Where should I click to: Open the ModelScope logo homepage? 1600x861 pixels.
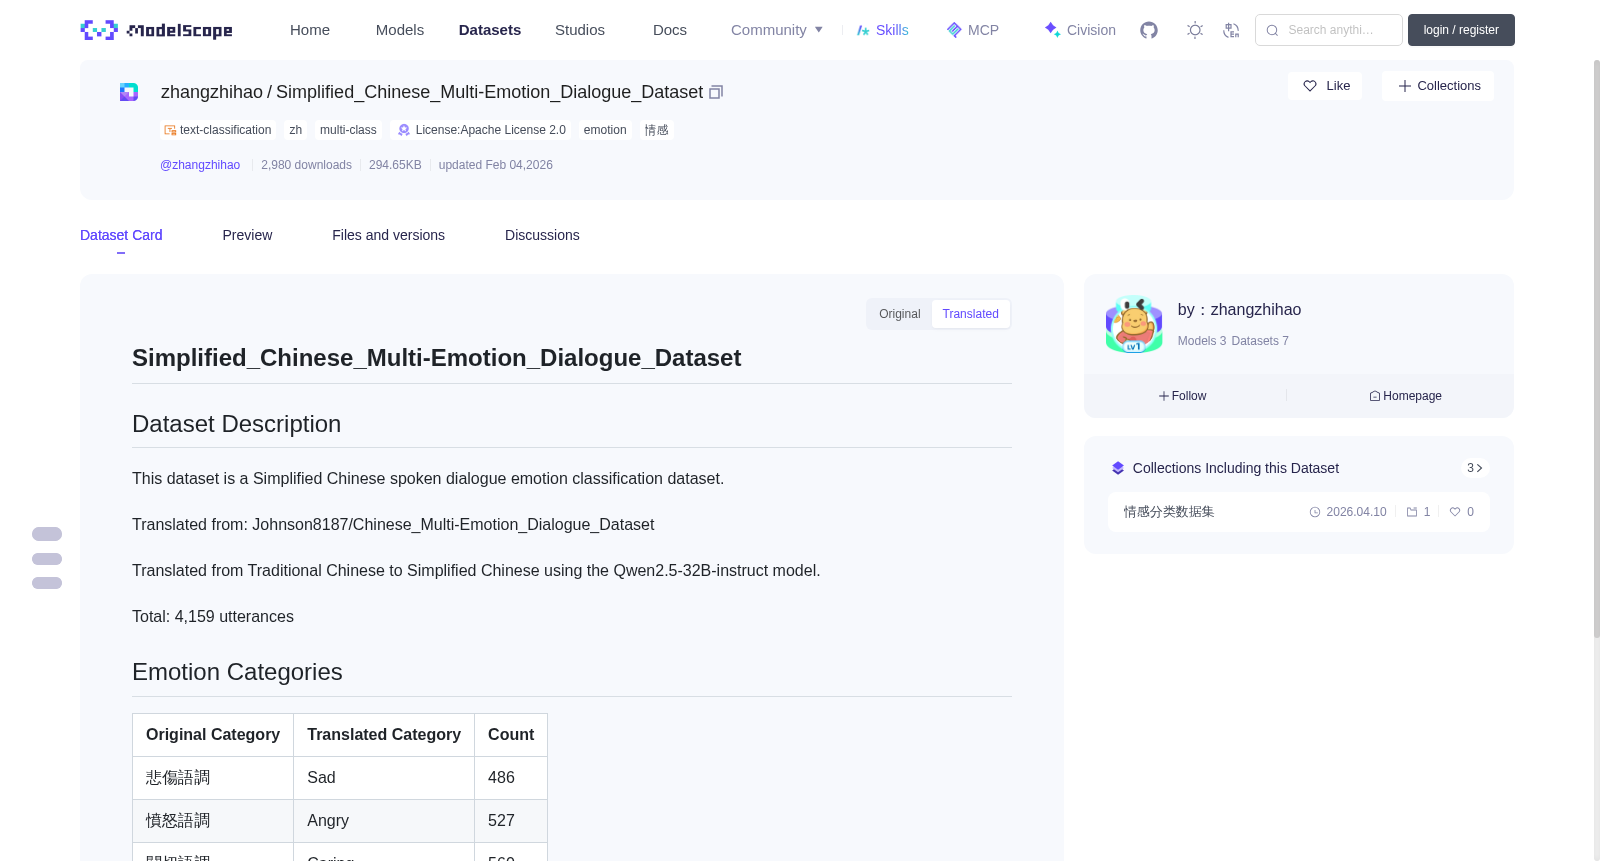tap(156, 30)
